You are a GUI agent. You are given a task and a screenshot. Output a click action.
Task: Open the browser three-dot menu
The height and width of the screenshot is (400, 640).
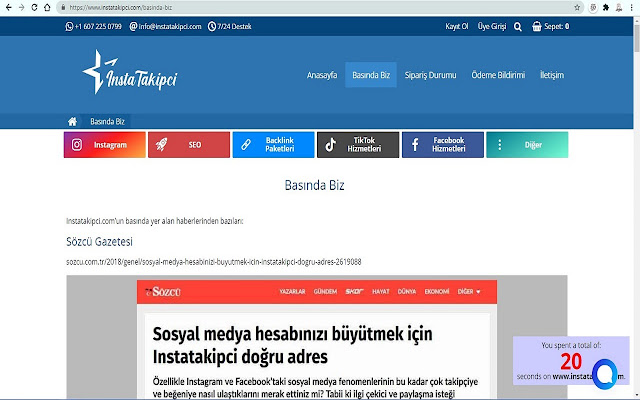[631, 7]
